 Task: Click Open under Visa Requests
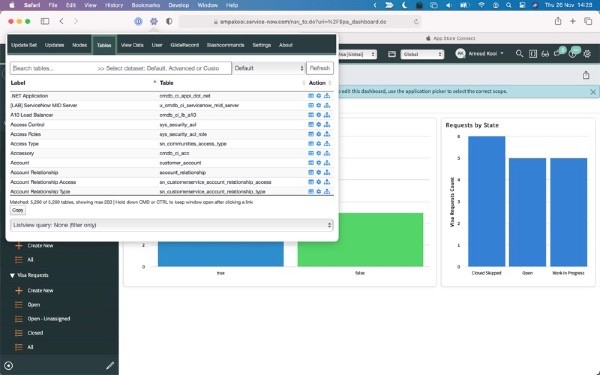[x=34, y=305]
